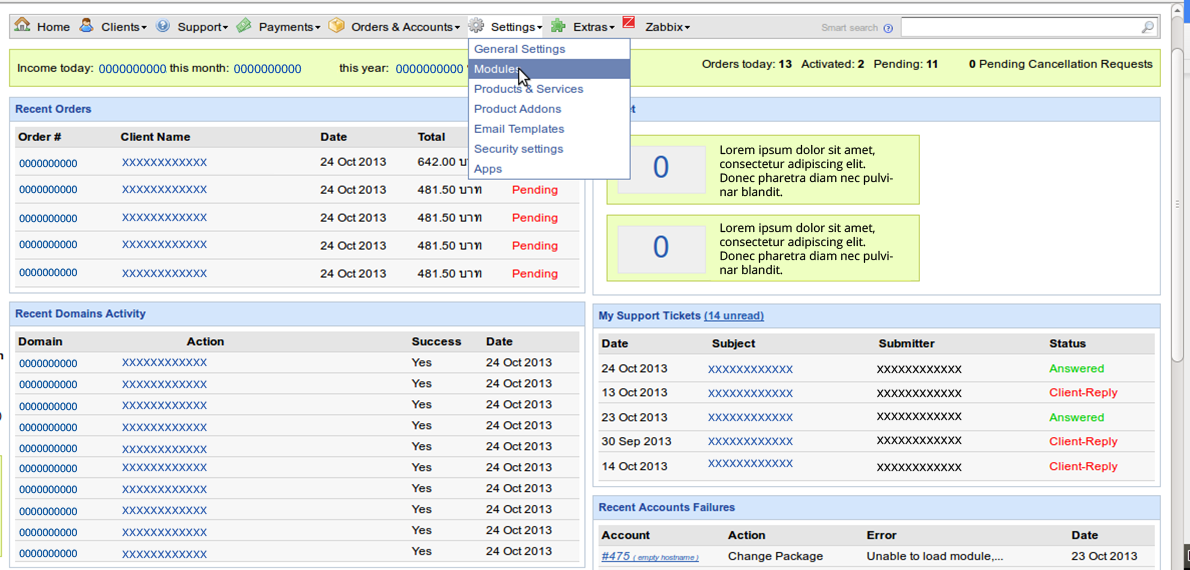Select Modules in the Settings menu
Viewport: 1190px width, 570px height.
(x=549, y=69)
